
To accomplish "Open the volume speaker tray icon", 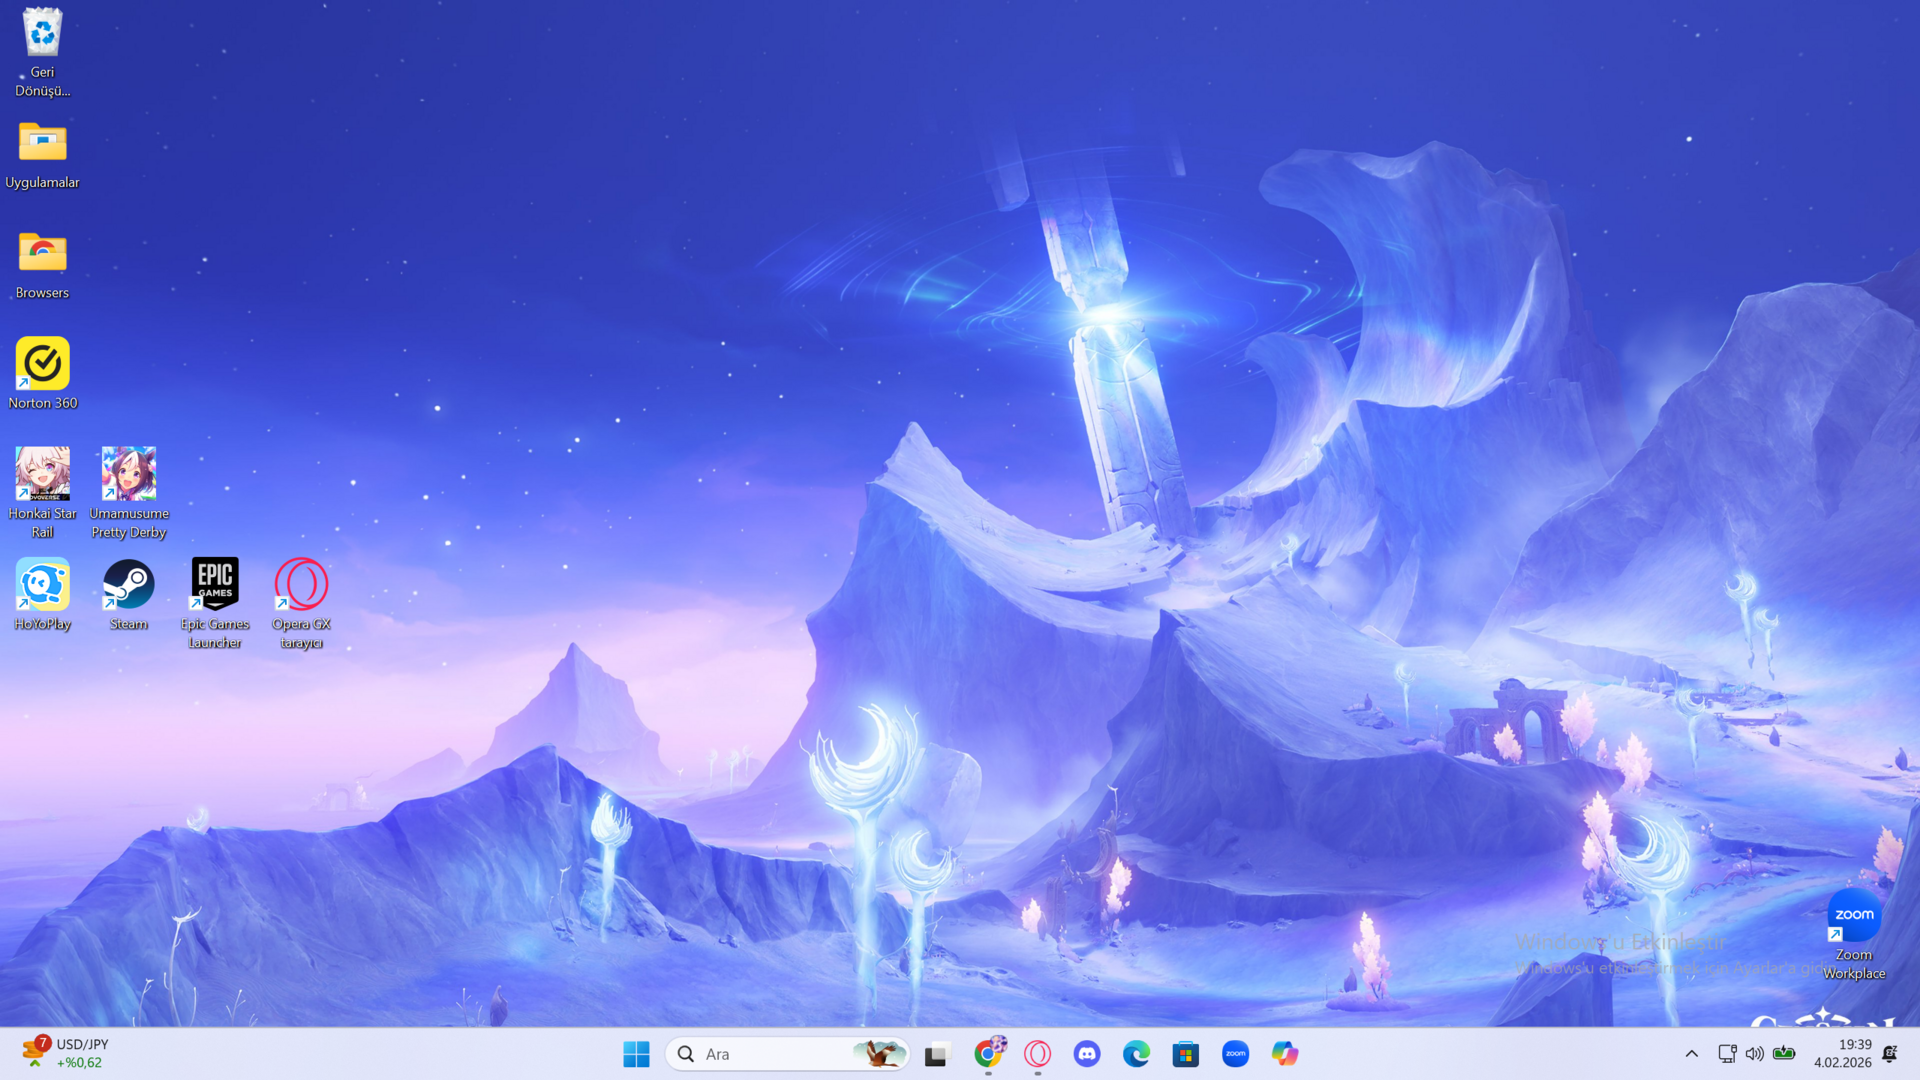I will pyautogui.click(x=1755, y=1054).
